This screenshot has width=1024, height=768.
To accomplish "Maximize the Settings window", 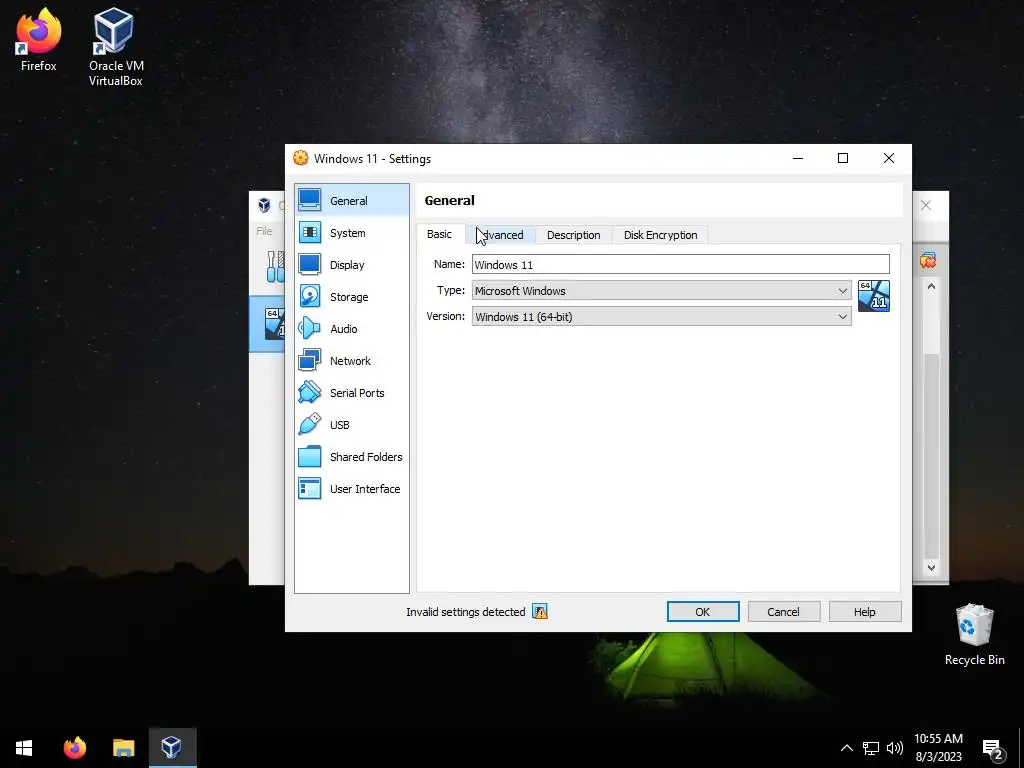I will [843, 158].
